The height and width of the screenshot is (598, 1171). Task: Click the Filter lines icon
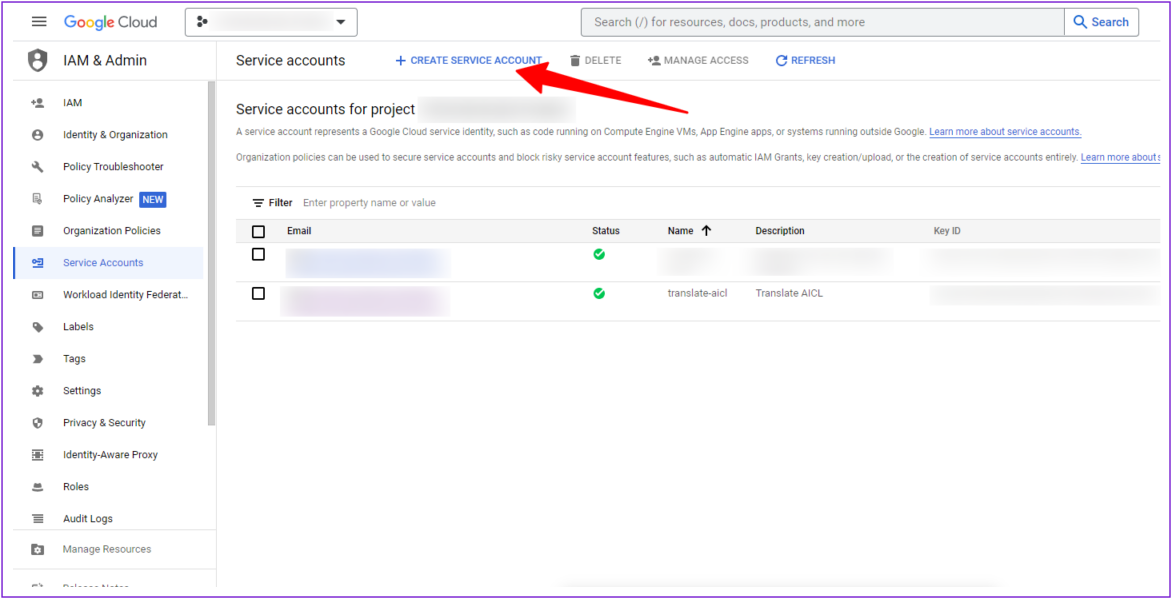tap(258, 203)
